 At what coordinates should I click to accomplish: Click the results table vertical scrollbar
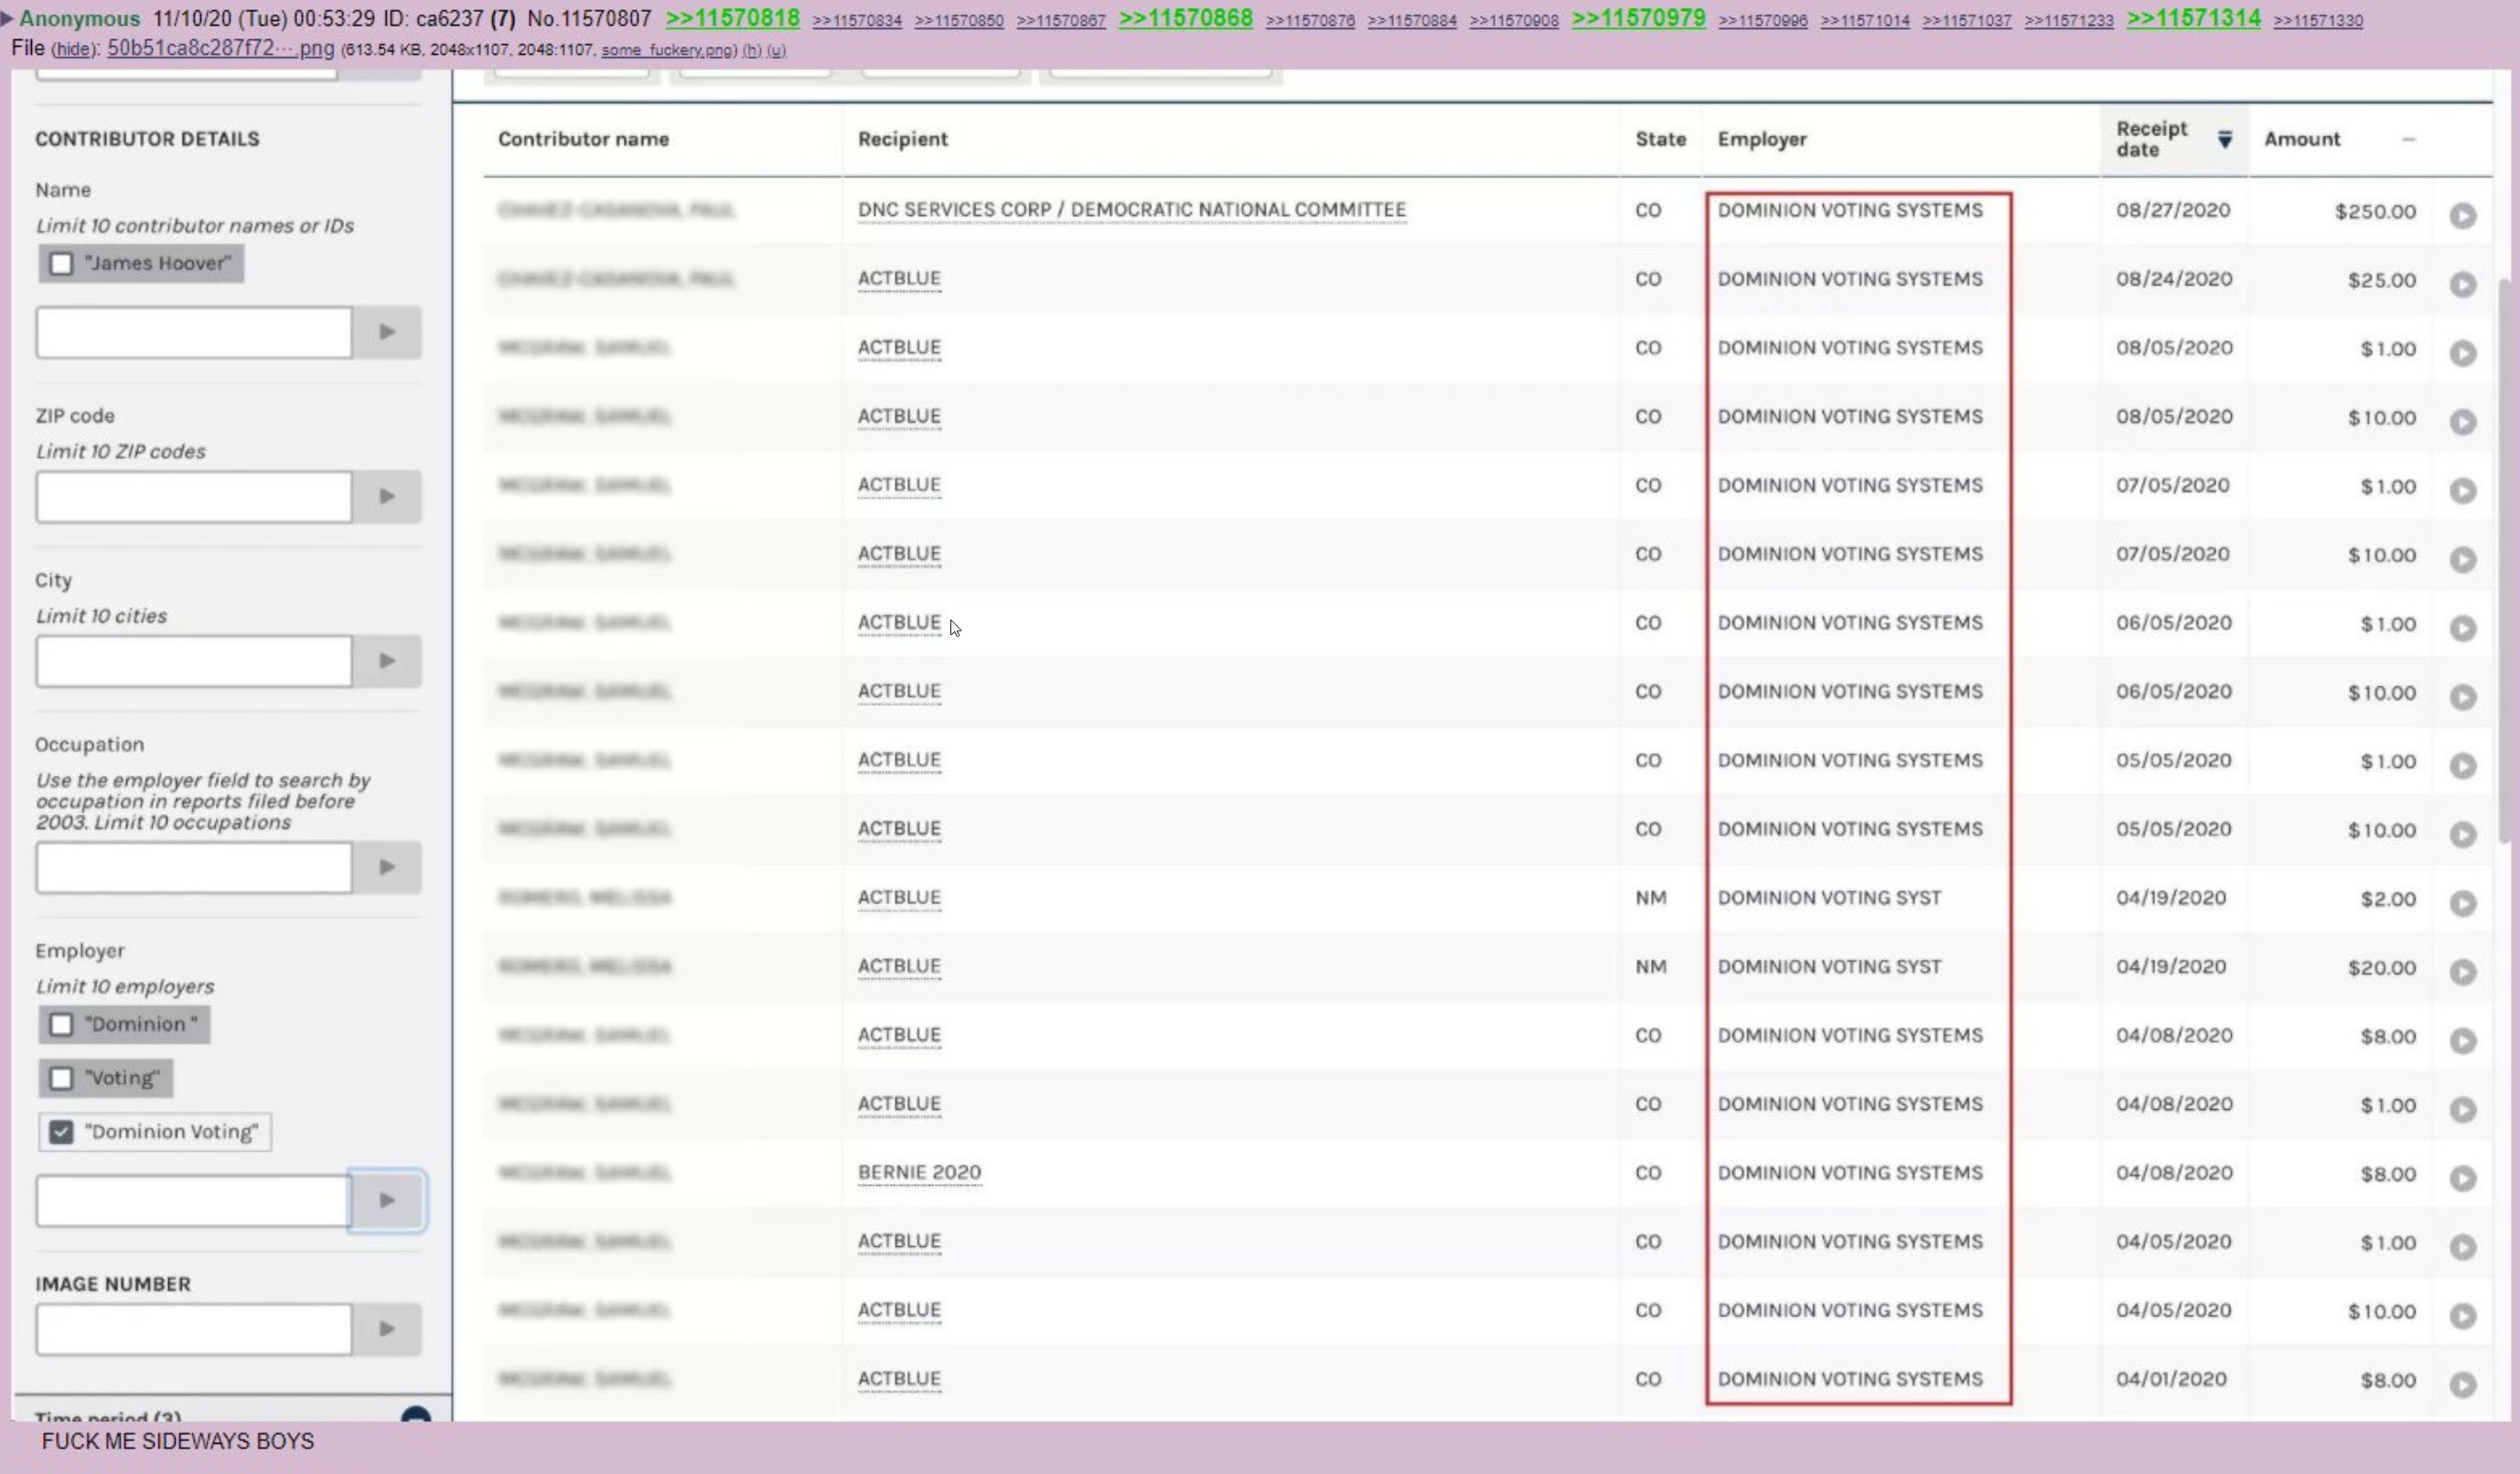pos(2506,560)
